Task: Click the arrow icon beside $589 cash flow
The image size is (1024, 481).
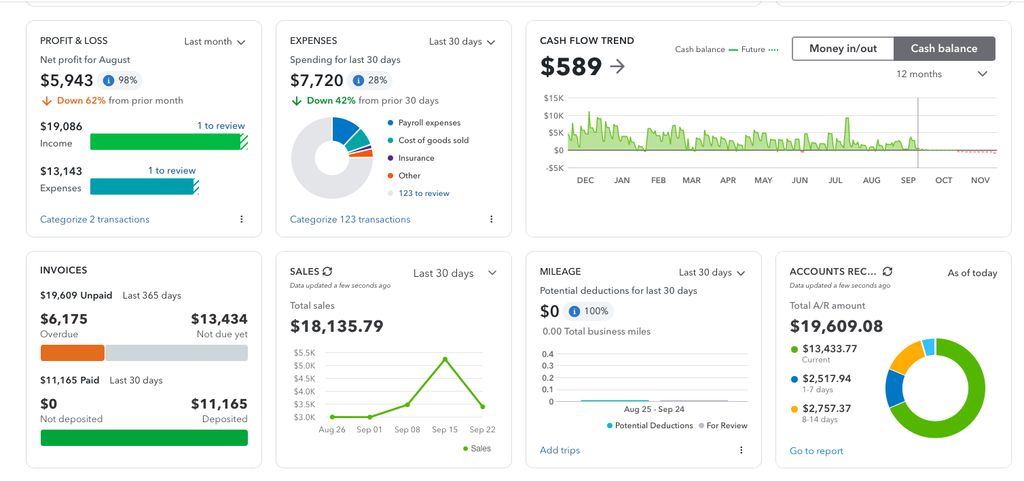Action: tap(617, 67)
